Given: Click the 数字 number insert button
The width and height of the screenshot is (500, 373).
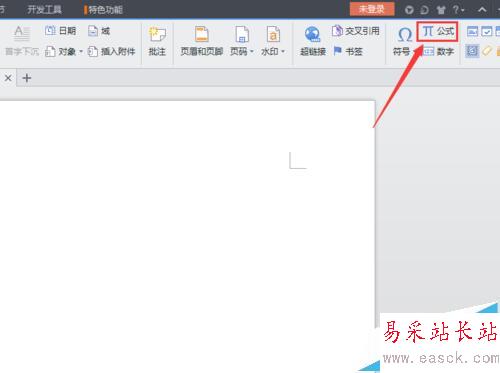Looking at the screenshot, I should [439, 51].
